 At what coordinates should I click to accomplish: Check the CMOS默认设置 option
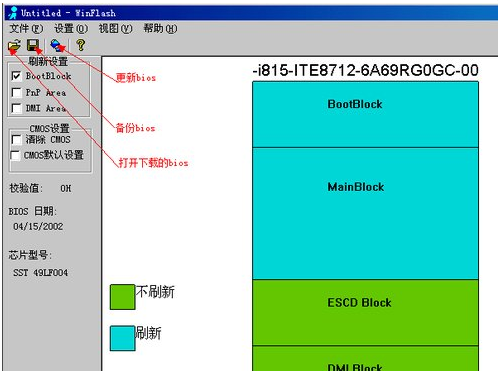pos(15,155)
